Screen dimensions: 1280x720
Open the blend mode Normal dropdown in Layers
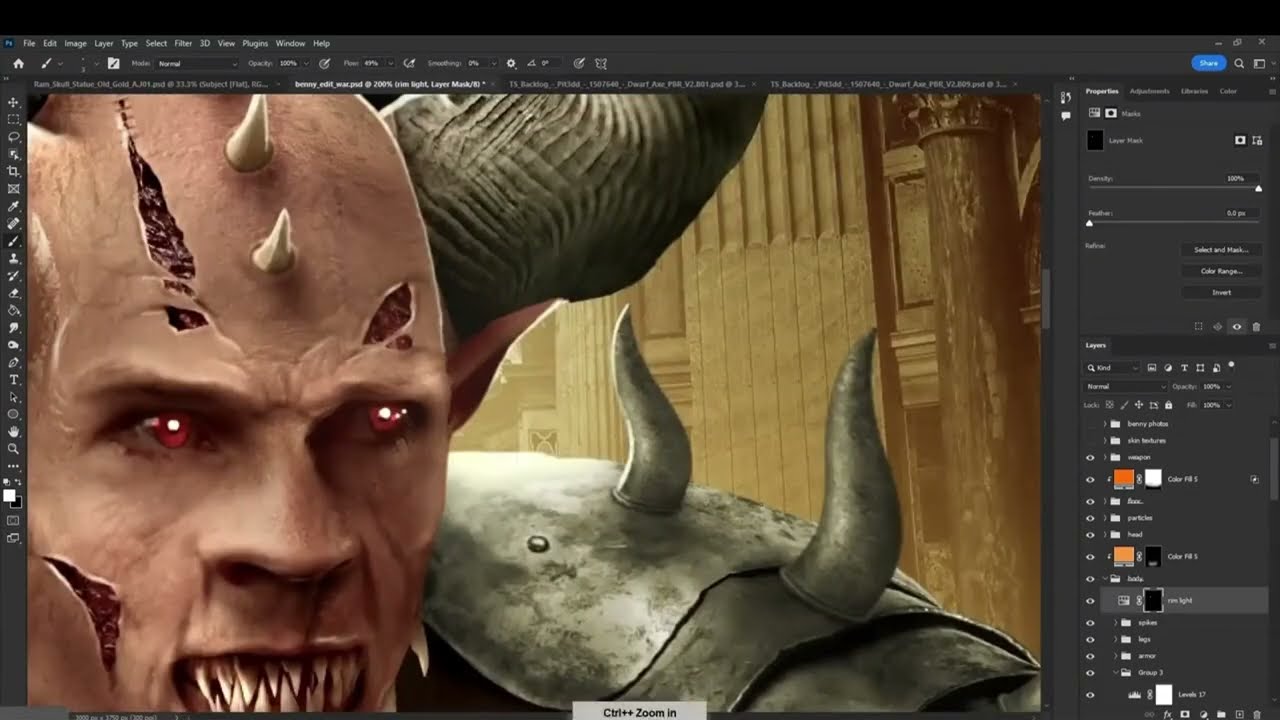[1126, 386]
